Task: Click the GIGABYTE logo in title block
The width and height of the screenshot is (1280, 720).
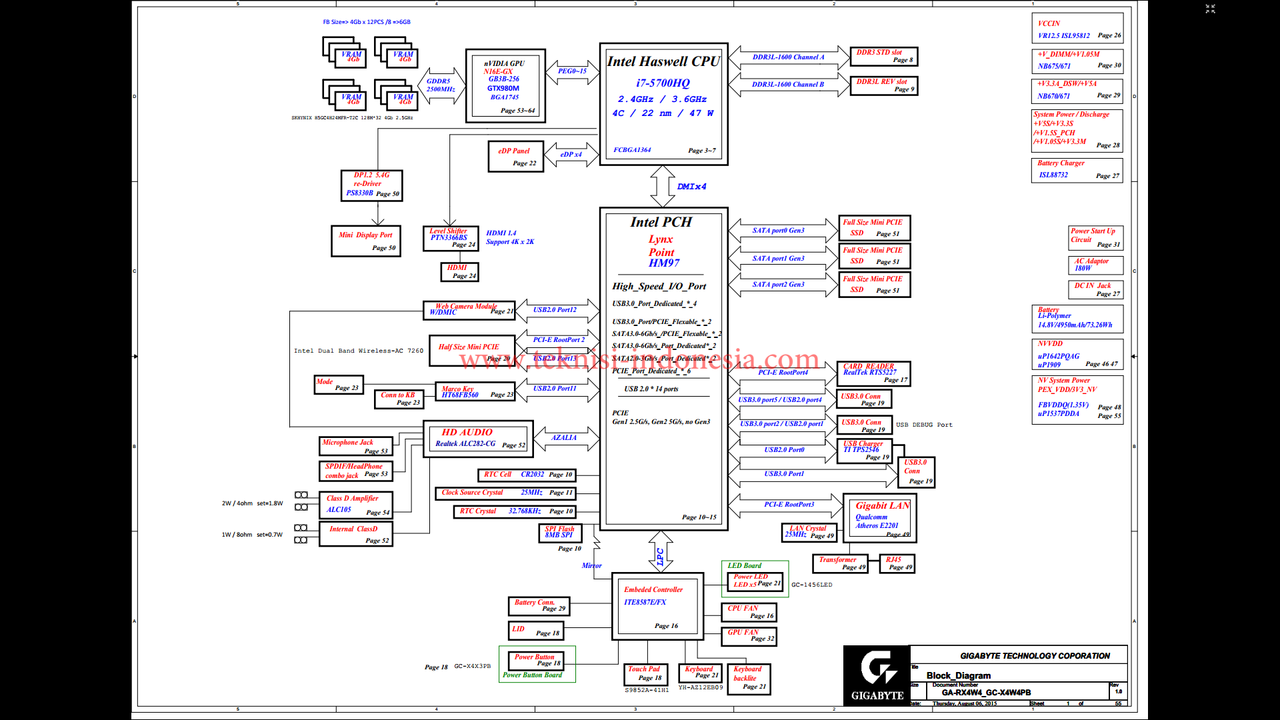Action: click(x=877, y=674)
